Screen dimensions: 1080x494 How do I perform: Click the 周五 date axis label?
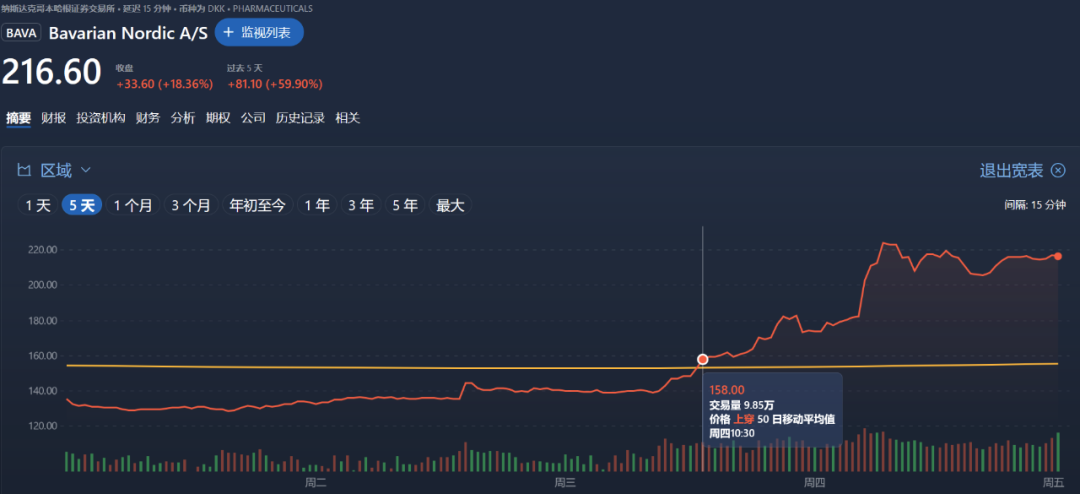coord(1053,482)
